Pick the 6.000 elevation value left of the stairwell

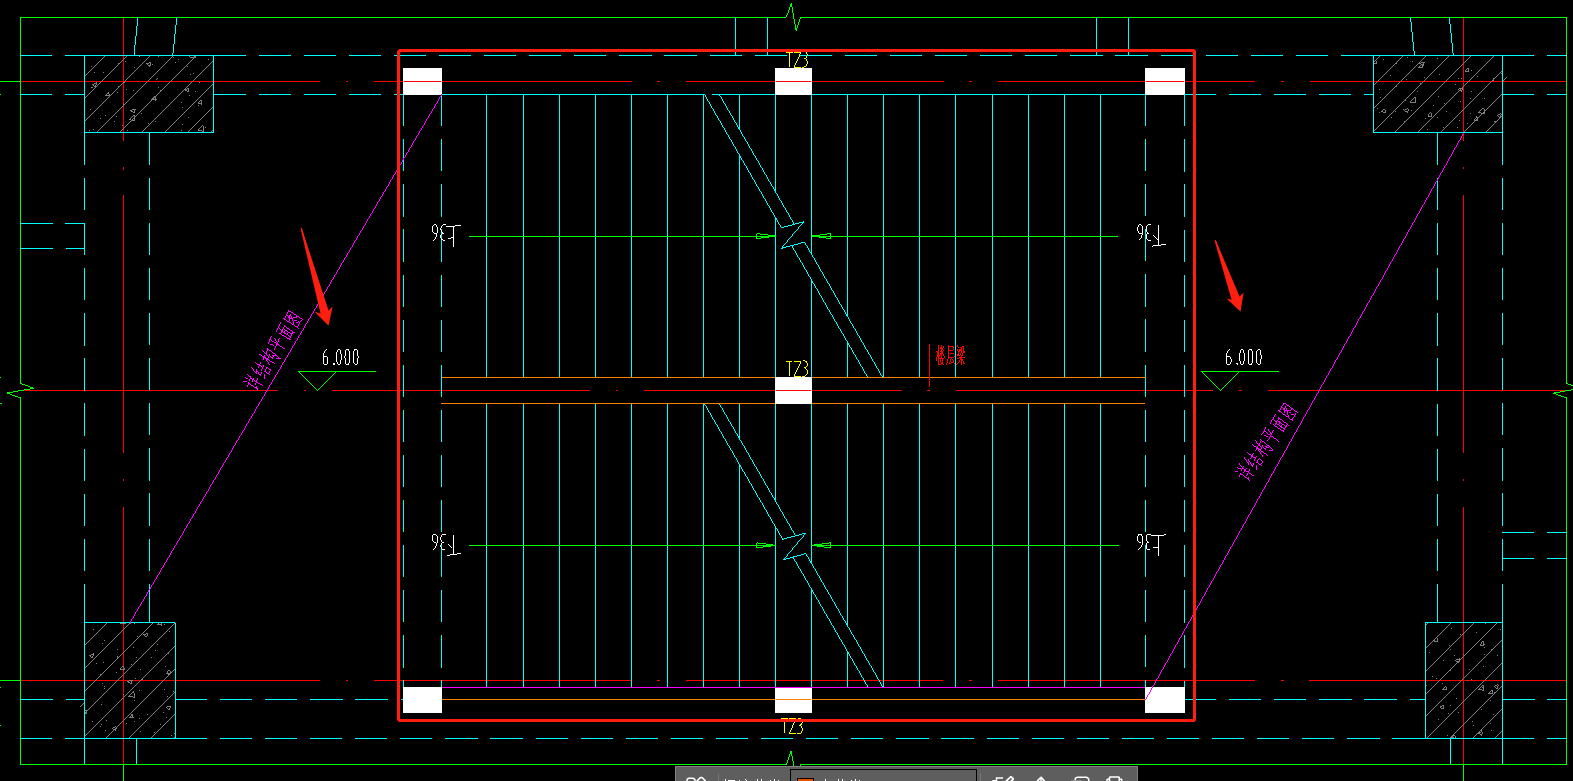(340, 358)
